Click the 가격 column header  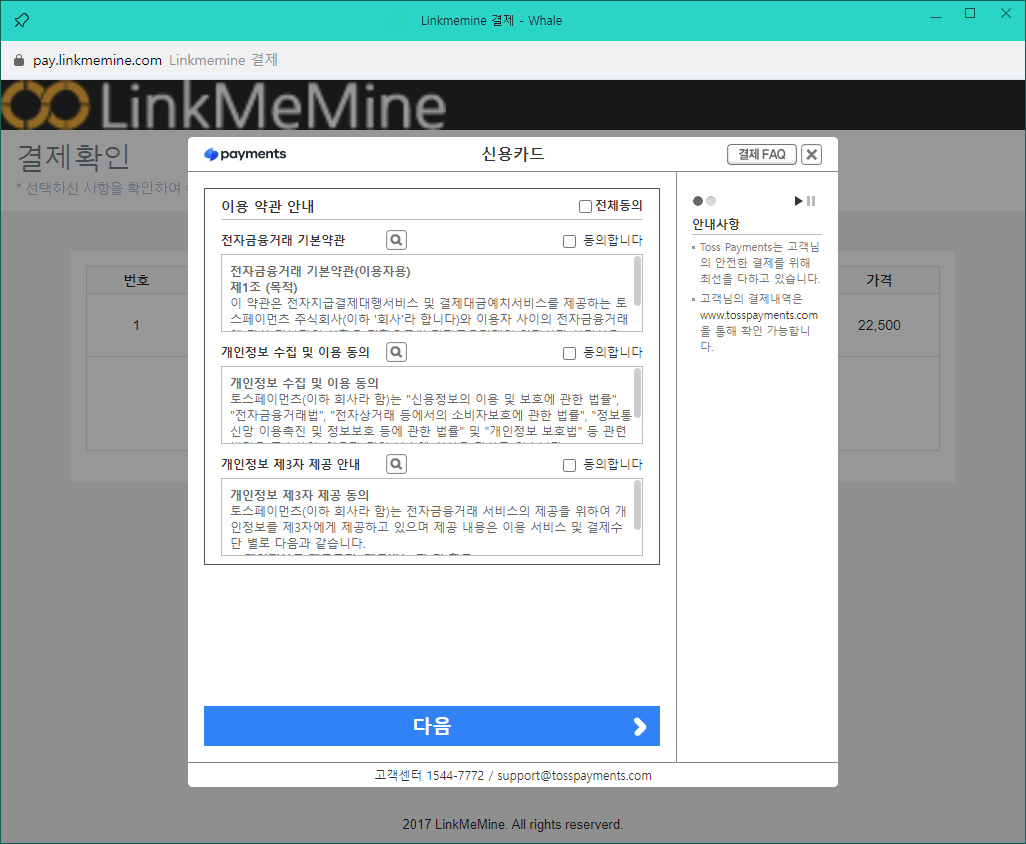pos(879,281)
